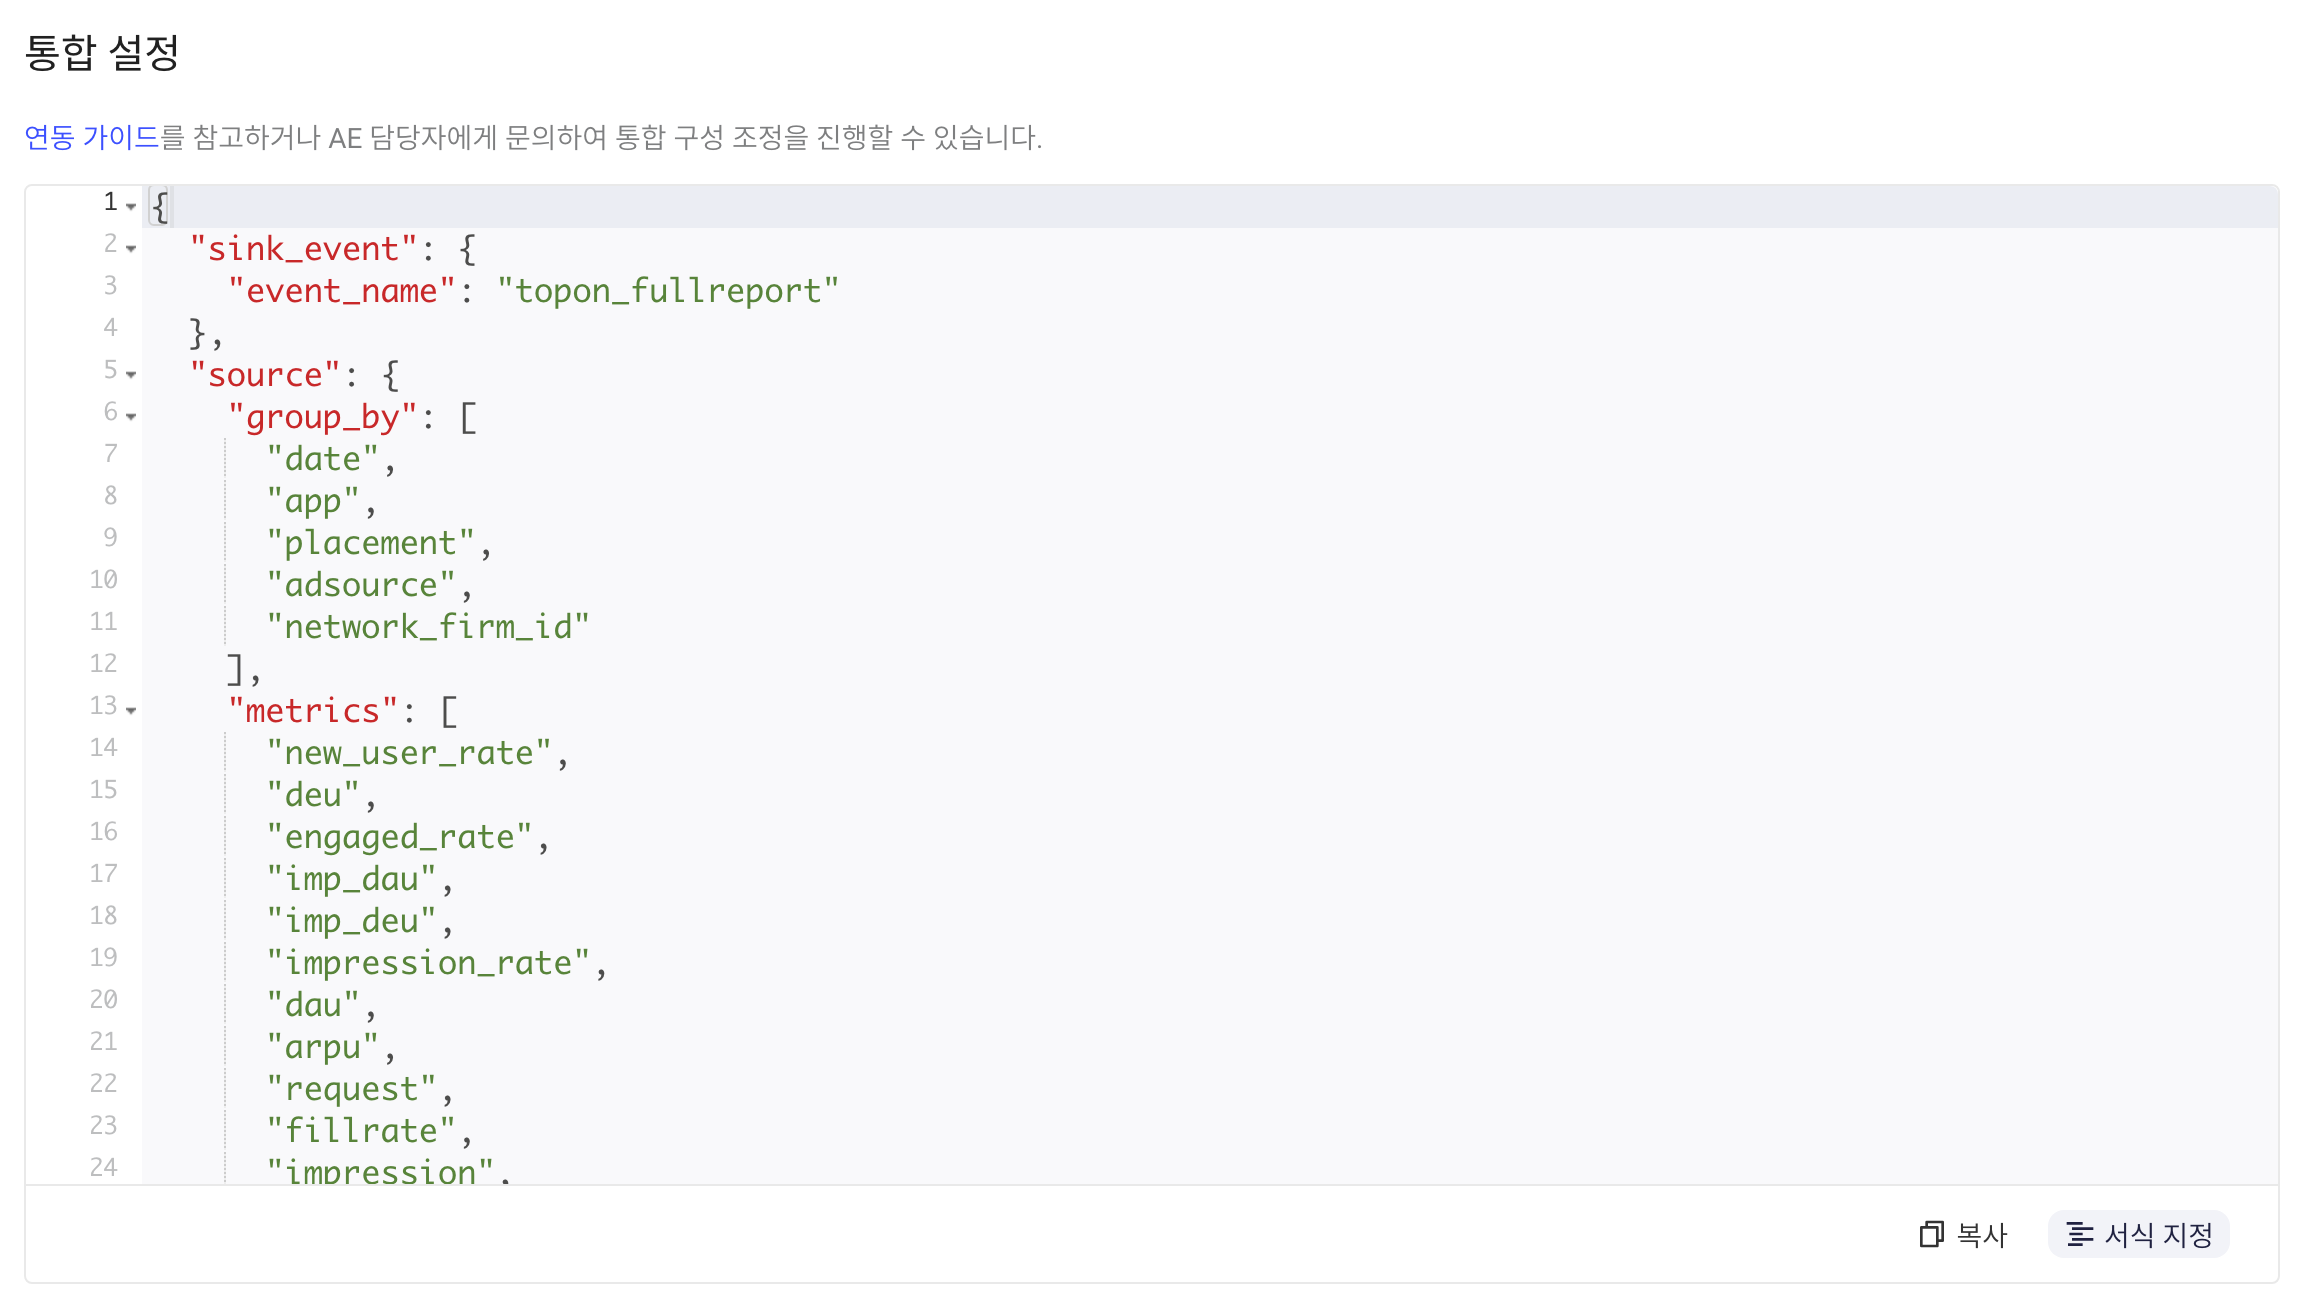Click the 복사 copy button
This screenshot has height=1308, width=2304.
pyautogui.click(x=1964, y=1235)
